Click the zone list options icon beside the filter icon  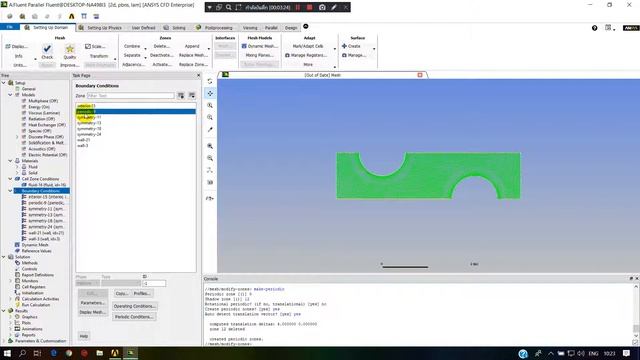(x=192, y=96)
